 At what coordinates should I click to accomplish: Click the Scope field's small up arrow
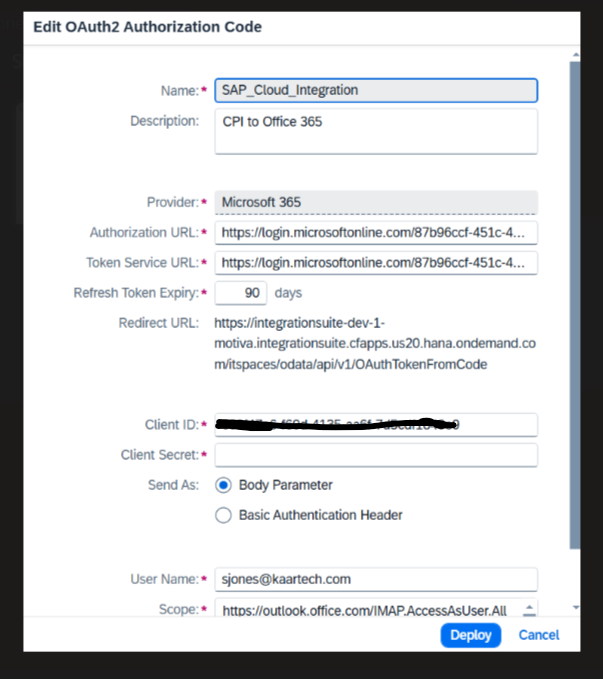click(x=528, y=607)
